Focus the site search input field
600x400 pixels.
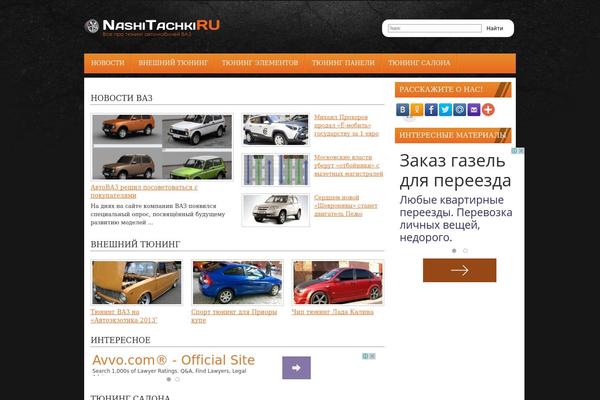pyautogui.click(x=435, y=28)
